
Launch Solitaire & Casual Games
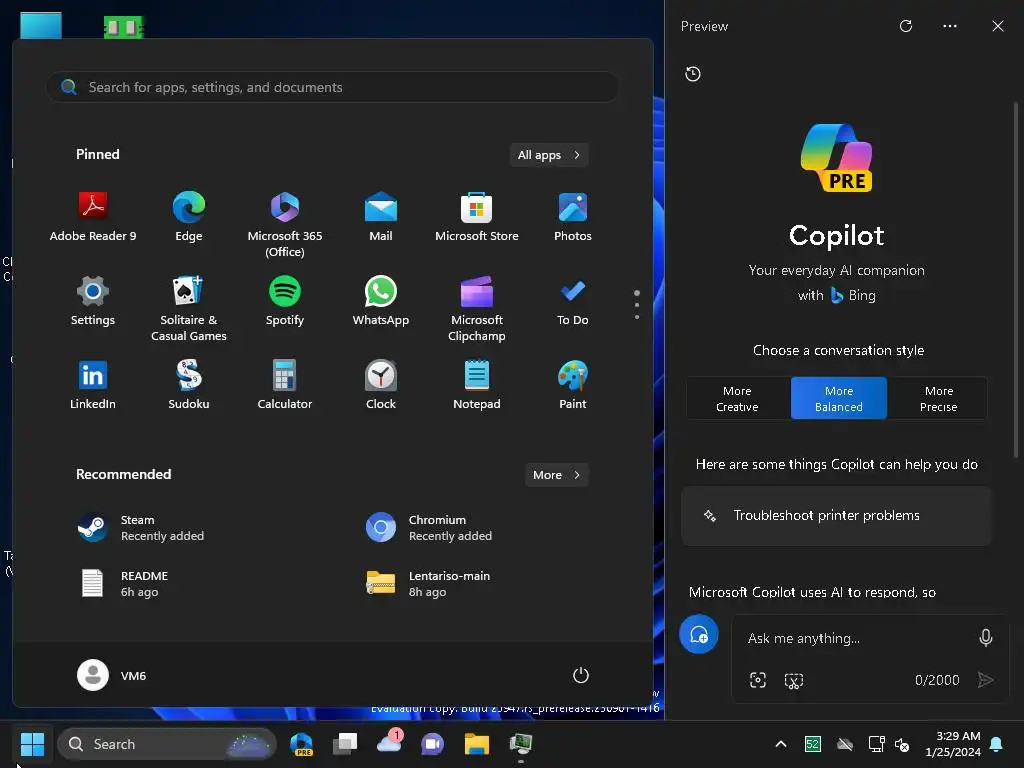(x=189, y=308)
